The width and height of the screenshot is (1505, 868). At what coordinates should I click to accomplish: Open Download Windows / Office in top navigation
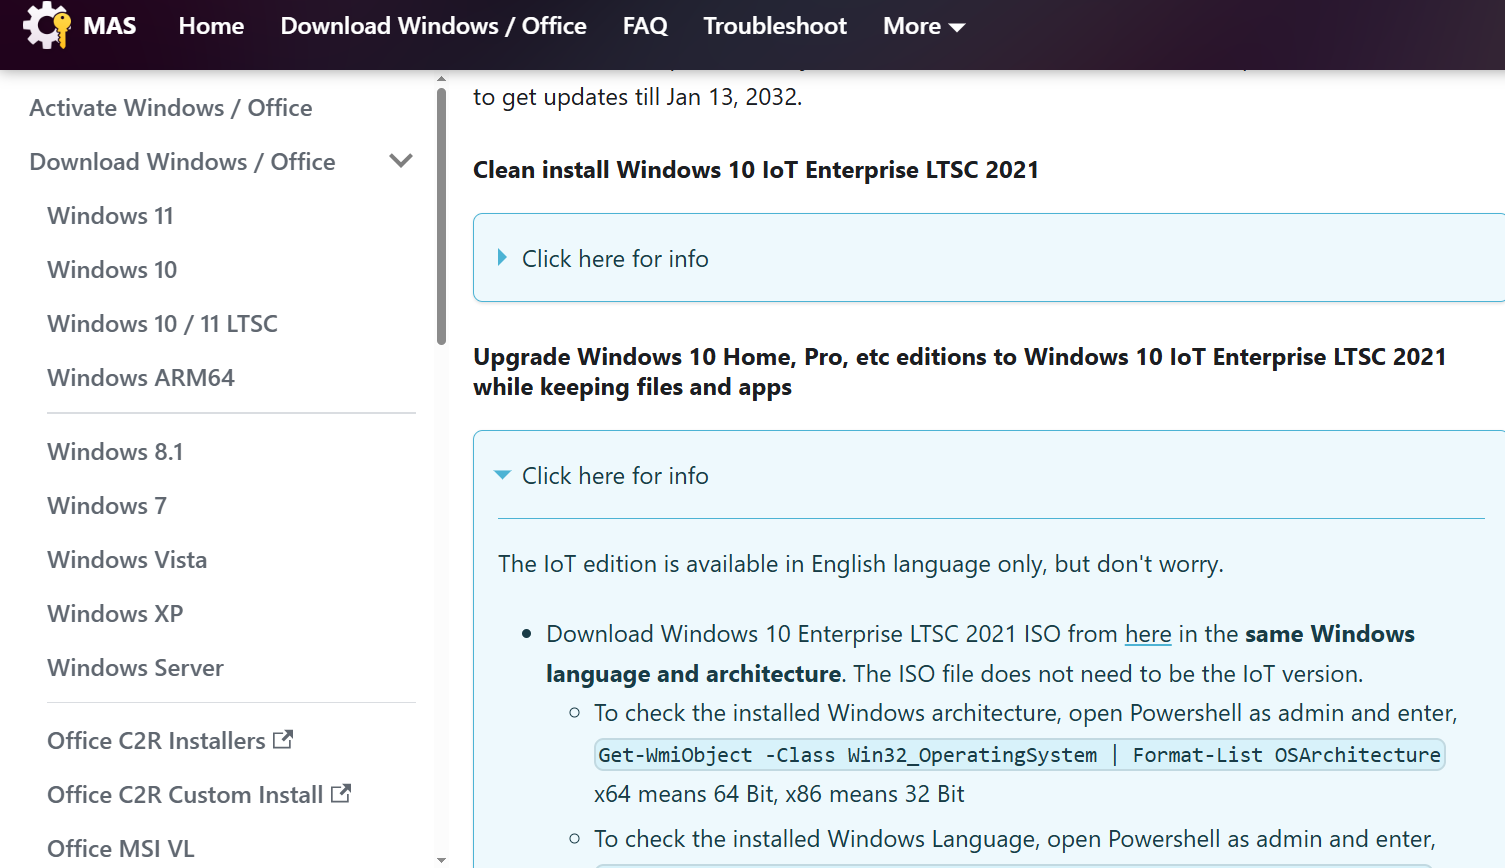[433, 26]
